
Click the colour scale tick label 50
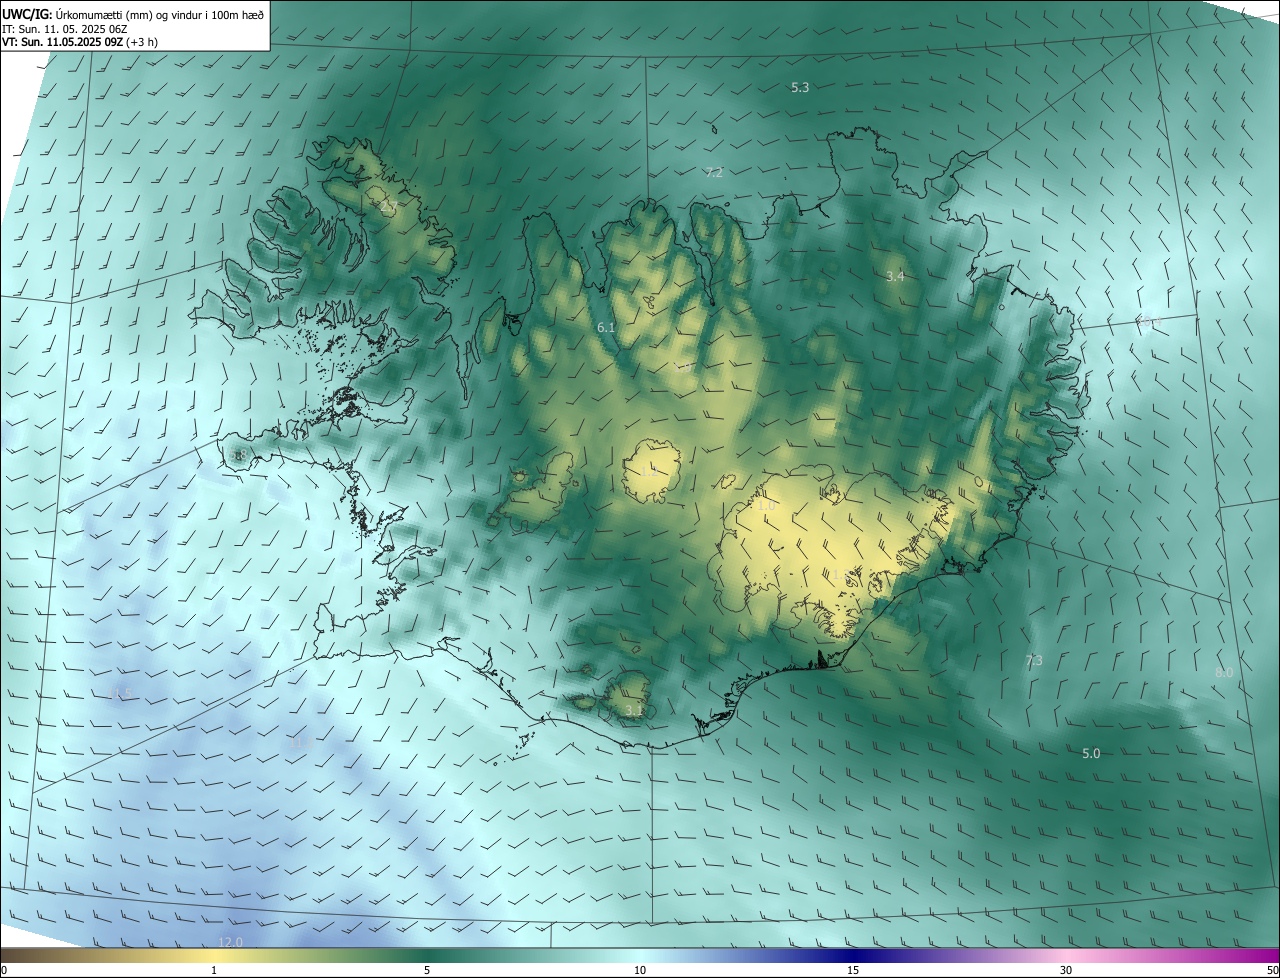coord(1272,971)
